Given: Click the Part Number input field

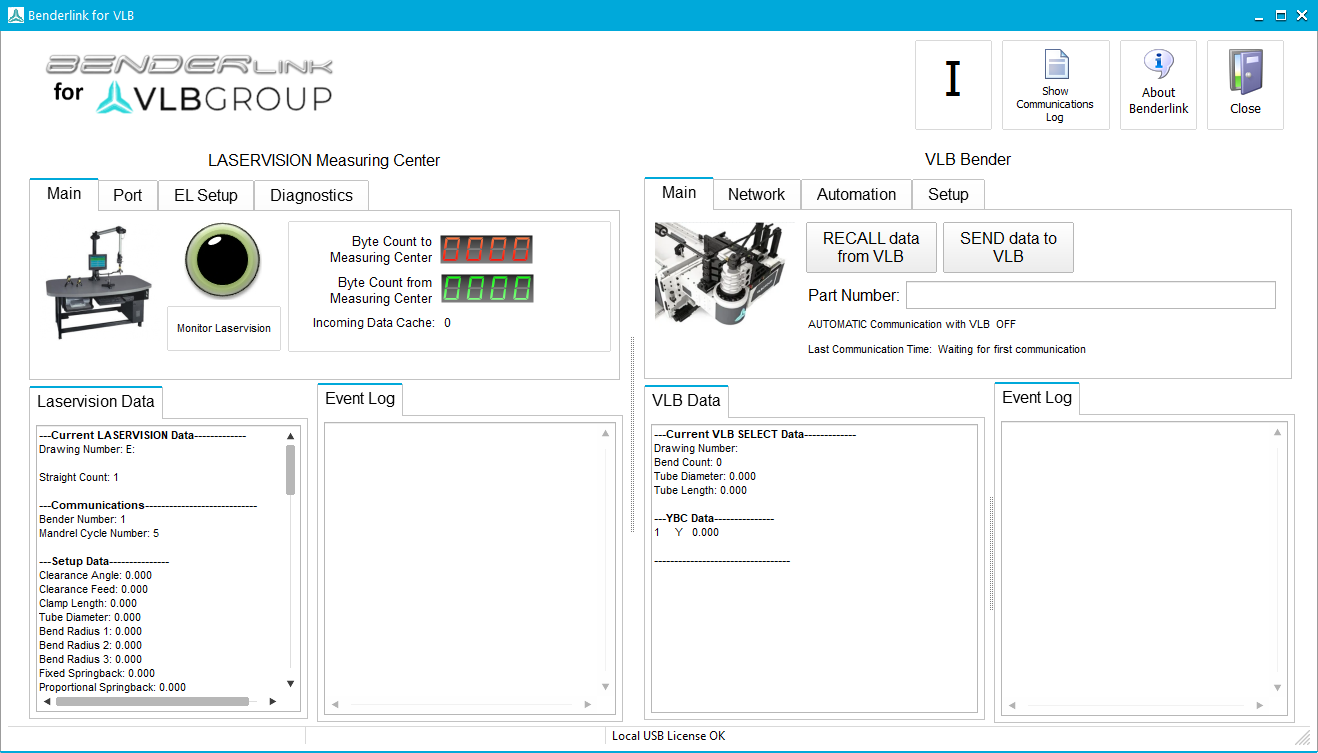Looking at the screenshot, I should [x=1090, y=295].
